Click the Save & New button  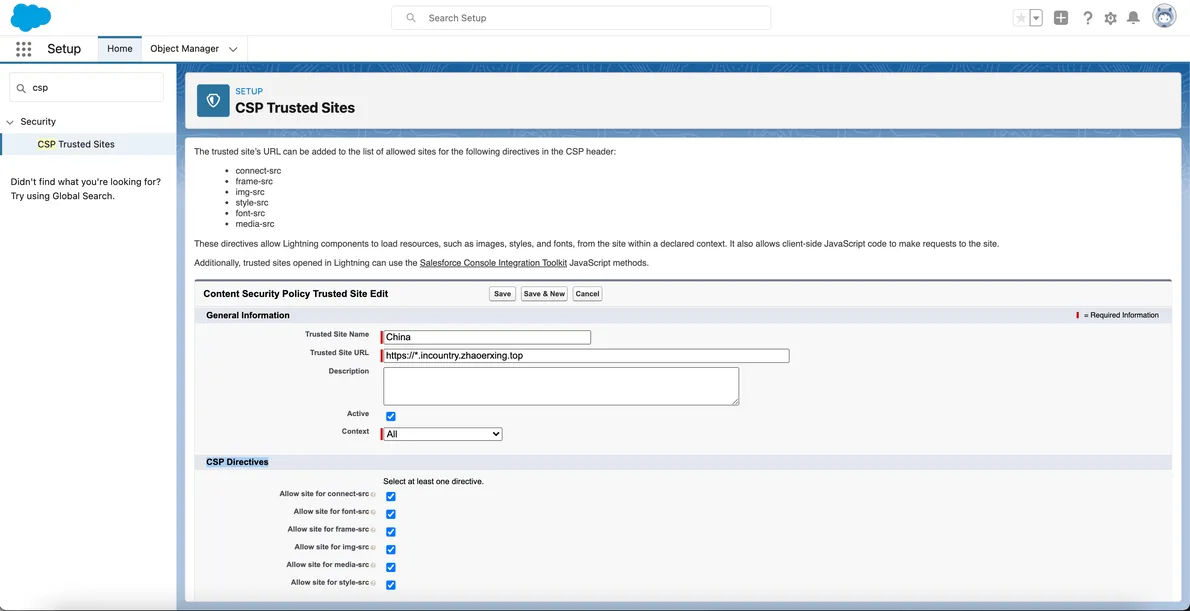tap(544, 294)
